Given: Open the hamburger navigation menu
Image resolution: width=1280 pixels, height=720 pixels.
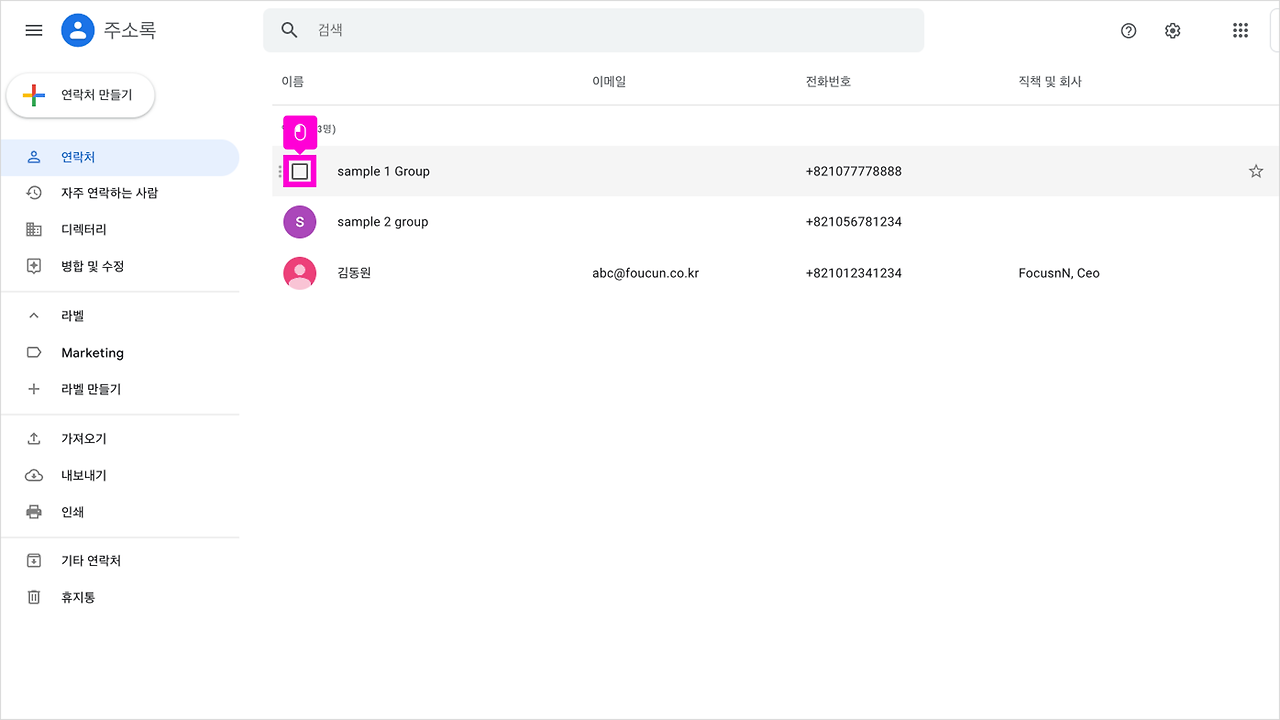Looking at the screenshot, I should (33, 29).
